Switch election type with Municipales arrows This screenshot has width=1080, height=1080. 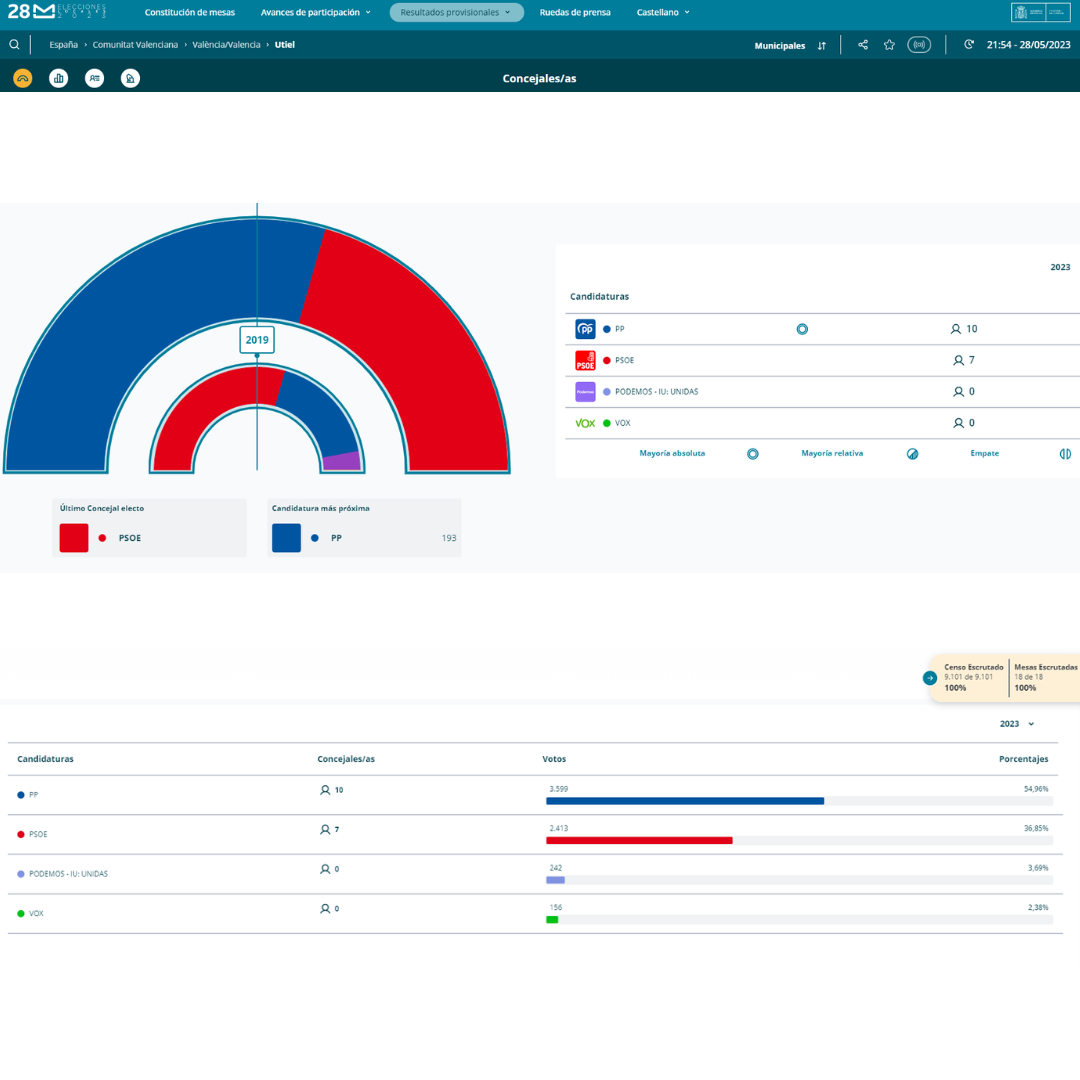821,46
